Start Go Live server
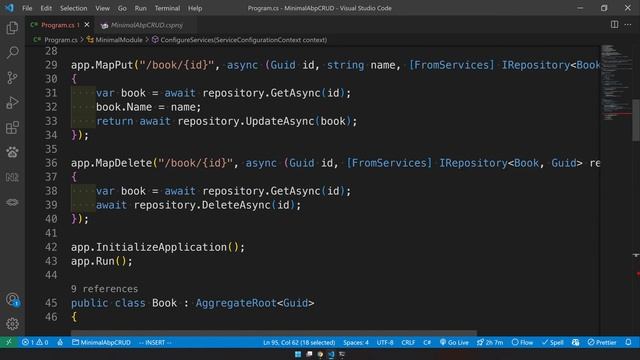Viewport: 640px width, 360px height. coord(454,342)
